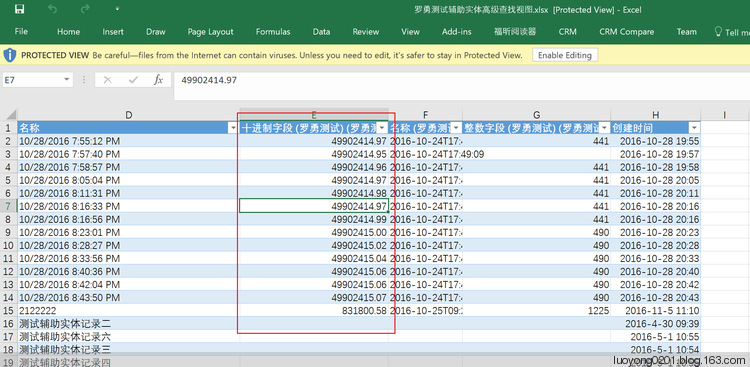Open the 福昕阅读器 tab
This screenshot has width=750, height=367.
(515, 32)
